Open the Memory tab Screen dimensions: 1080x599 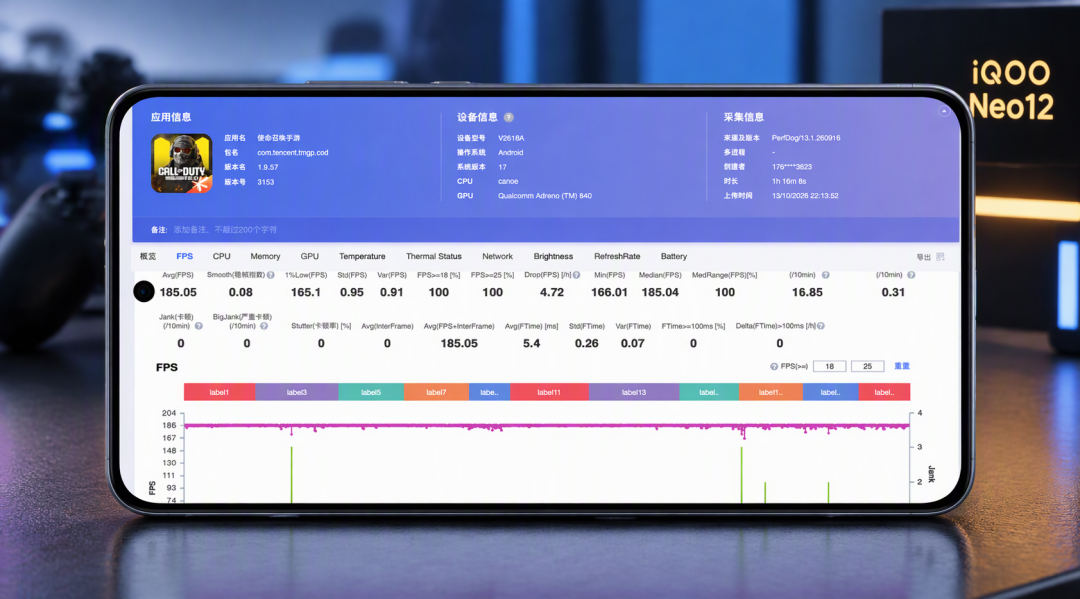[x=265, y=256]
